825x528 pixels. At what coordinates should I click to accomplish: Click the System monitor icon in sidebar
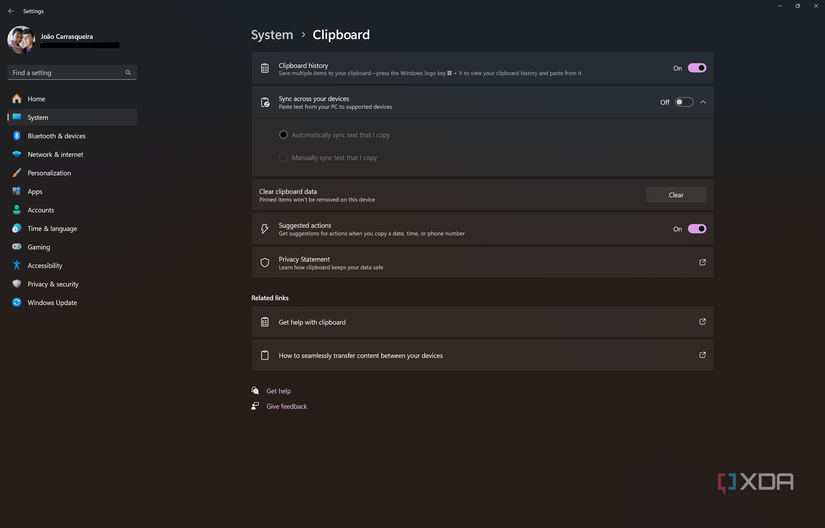[17, 117]
